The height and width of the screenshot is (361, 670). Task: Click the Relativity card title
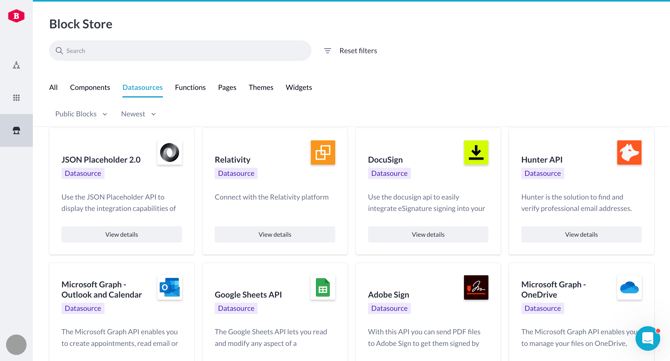click(x=232, y=160)
